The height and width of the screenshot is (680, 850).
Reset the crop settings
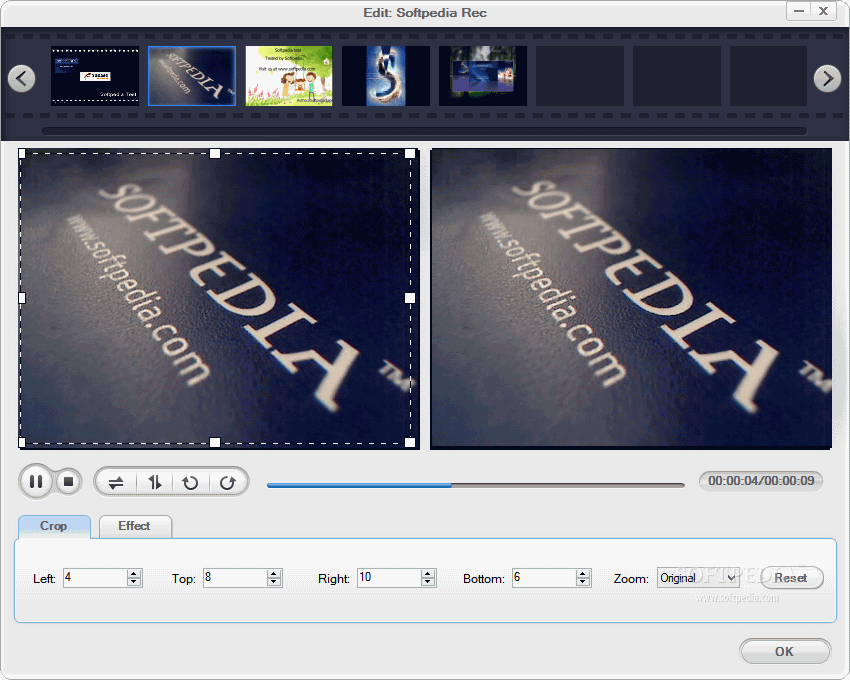(x=791, y=578)
